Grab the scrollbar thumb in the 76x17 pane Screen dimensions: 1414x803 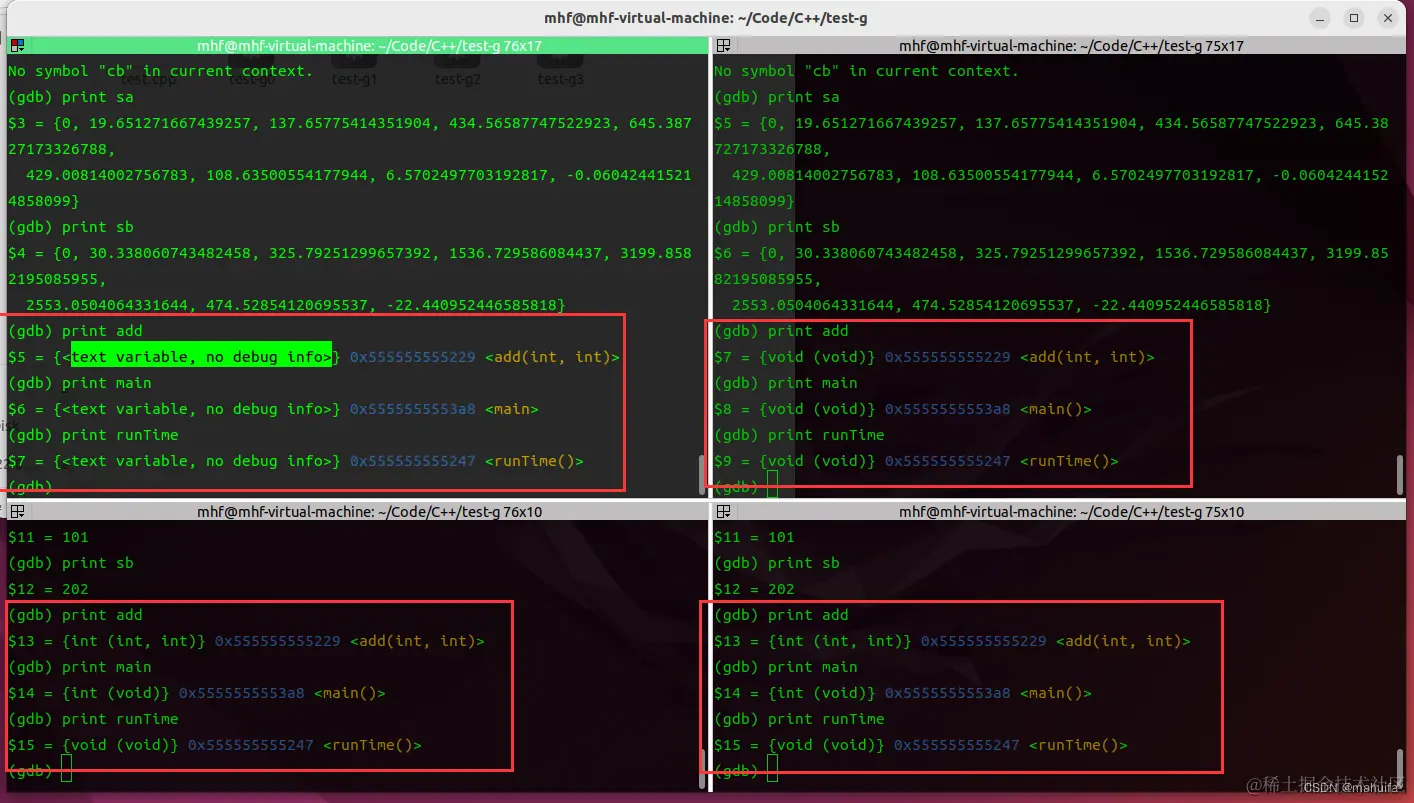pyautogui.click(x=700, y=475)
